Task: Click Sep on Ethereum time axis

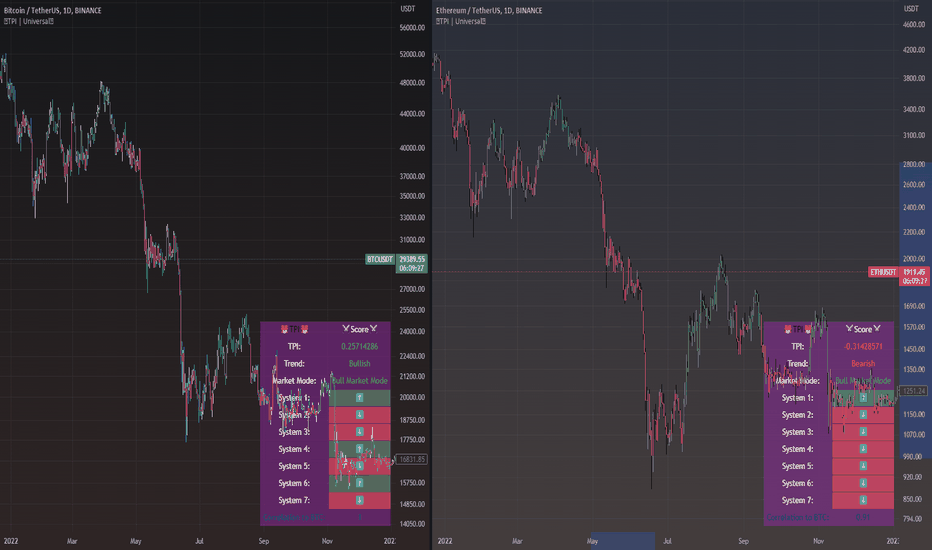Action: click(x=744, y=541)
